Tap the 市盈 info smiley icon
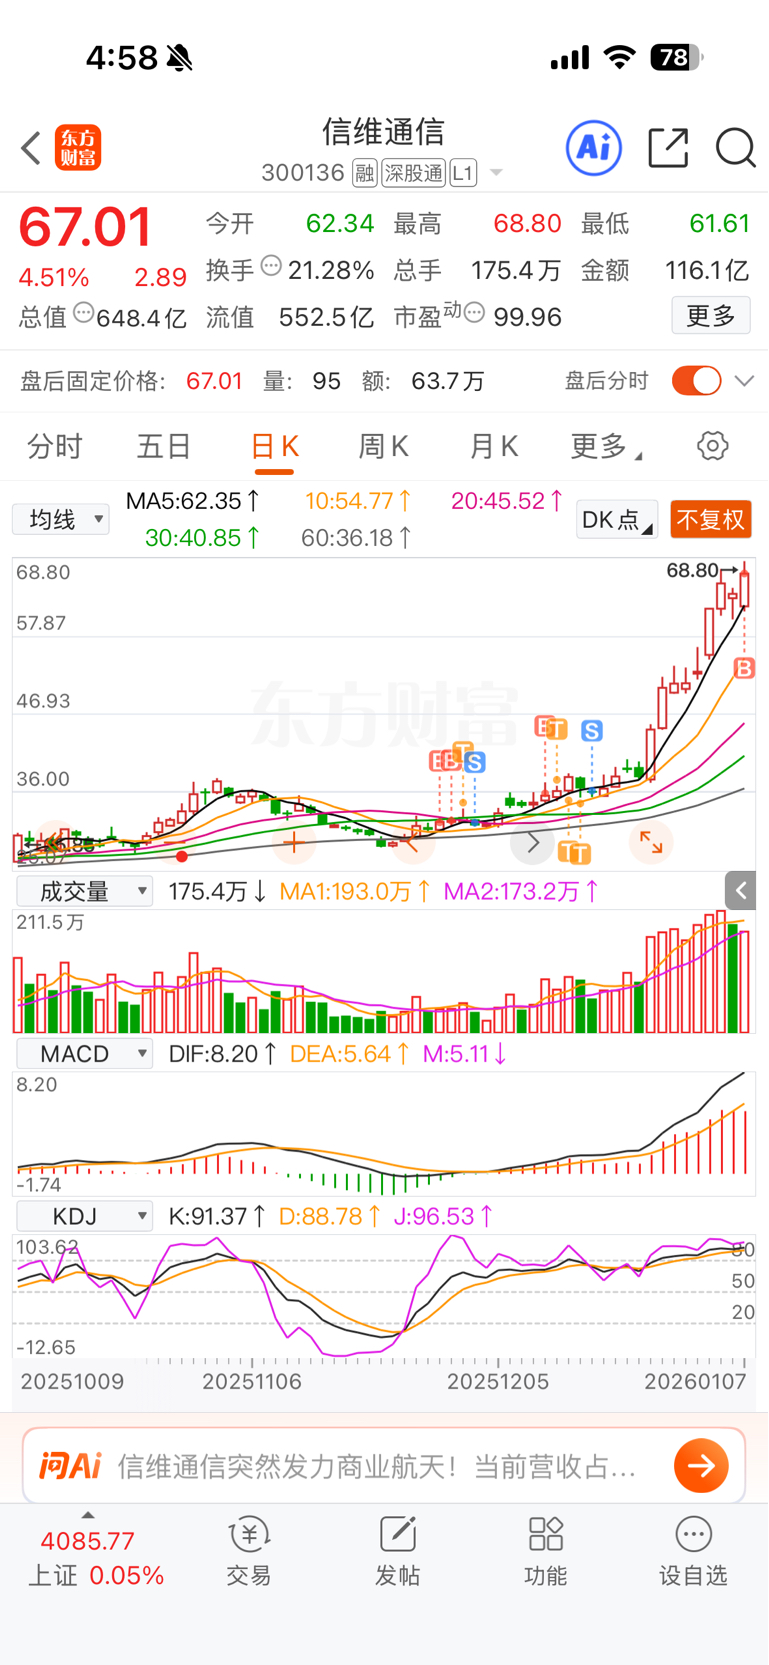This screenshot has height=1665, width=769. point(474,313)
